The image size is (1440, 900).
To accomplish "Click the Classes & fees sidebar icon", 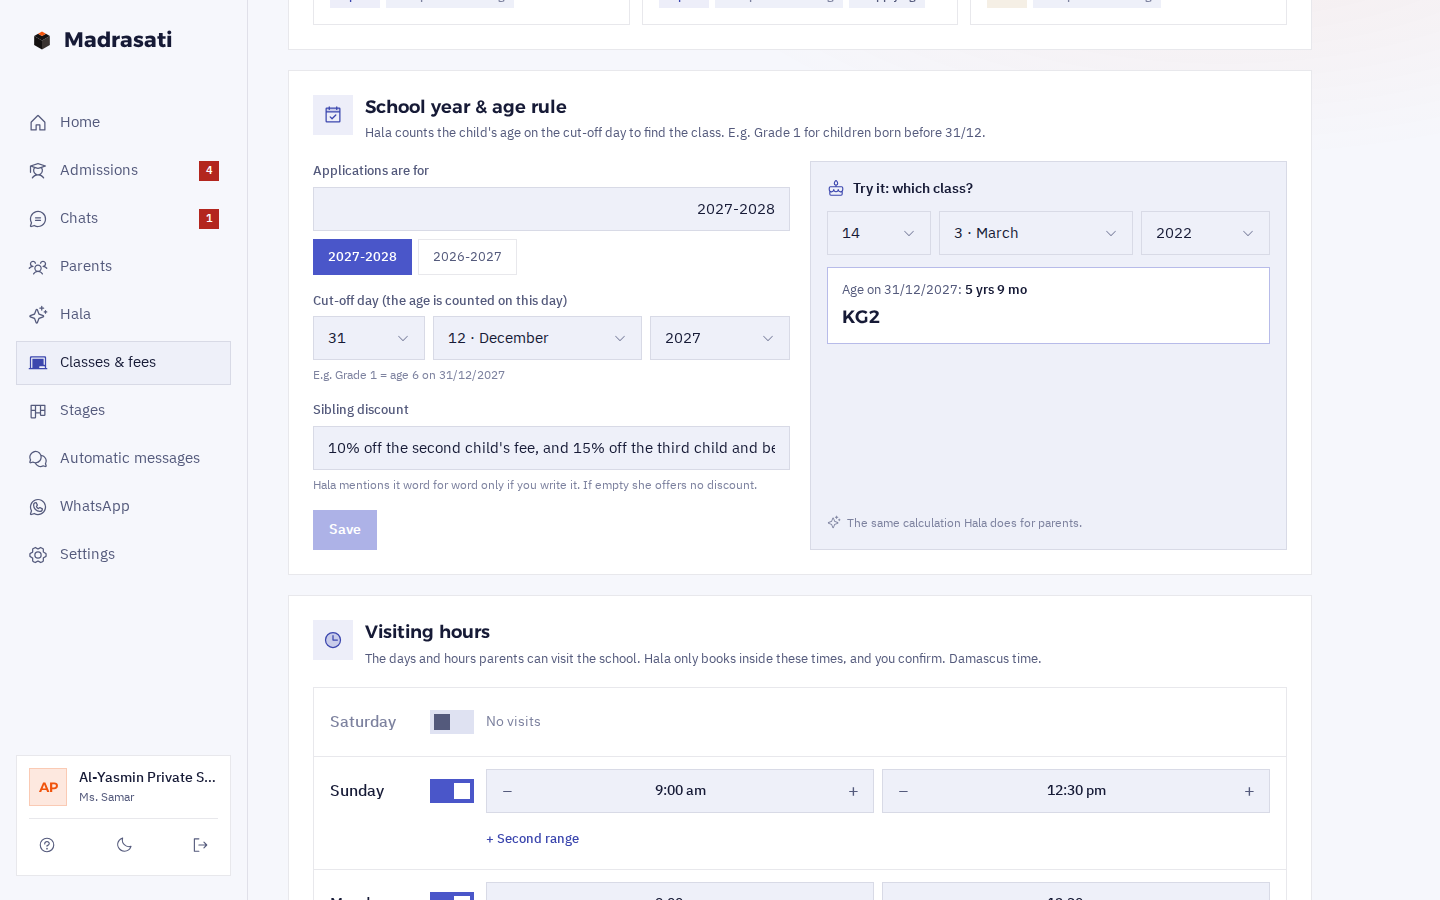I will coord(38,363).
